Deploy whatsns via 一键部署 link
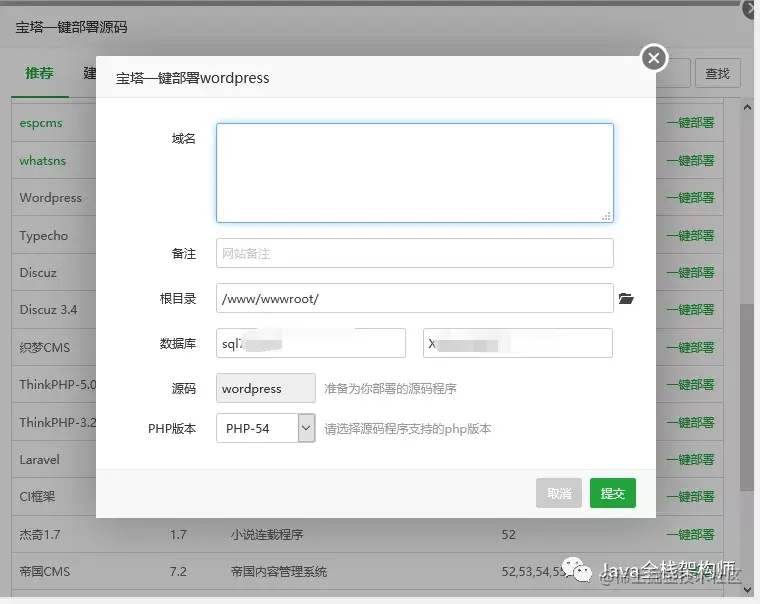Image resolution: width=760 pixels, height=604 pixels. coord(691,160)
